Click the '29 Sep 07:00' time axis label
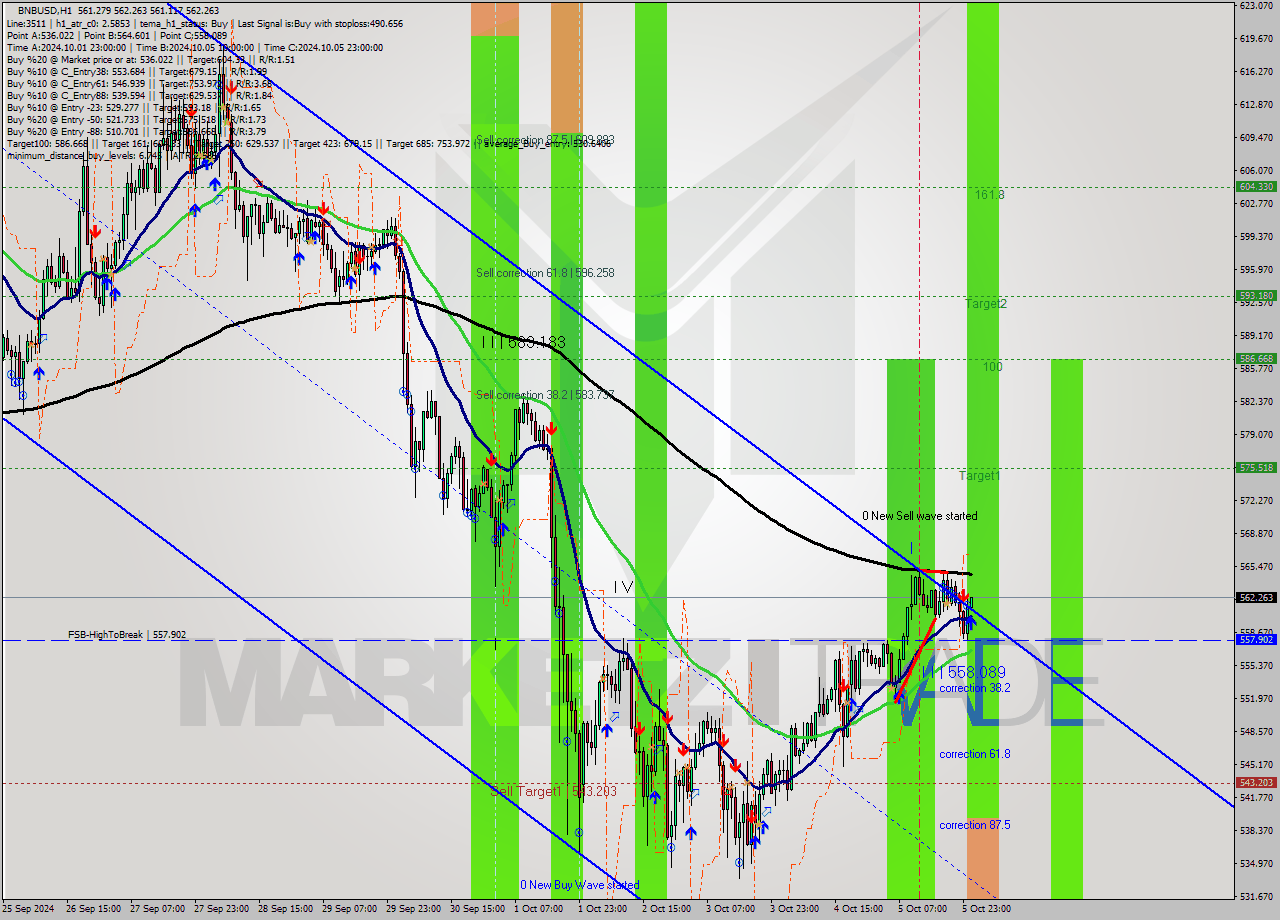Image resolution: width=1280 pixels, height=920 pixels. pyautogui.click(x=348, y=909)
